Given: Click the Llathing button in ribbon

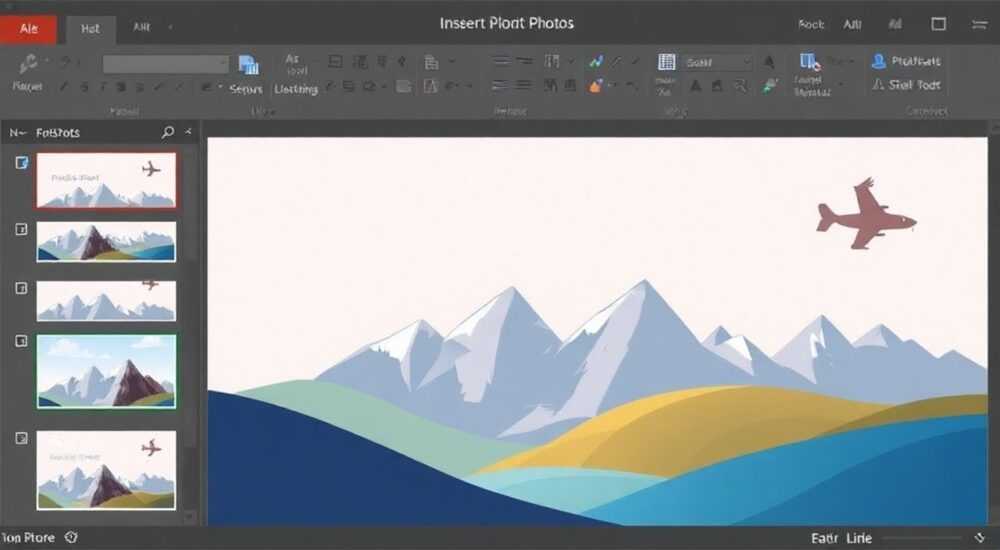Looking at the screenshot, I should [x=296, y=89].
